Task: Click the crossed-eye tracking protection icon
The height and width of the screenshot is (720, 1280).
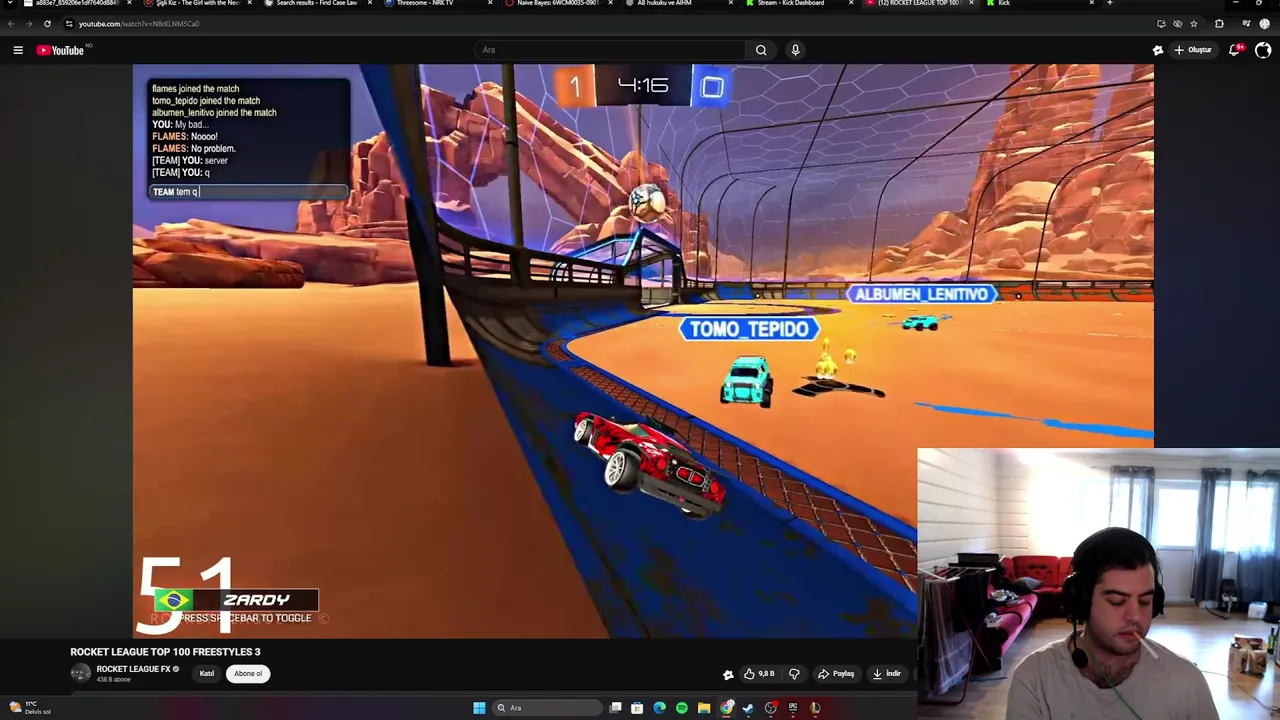Action: click(x=1177, y=23)
